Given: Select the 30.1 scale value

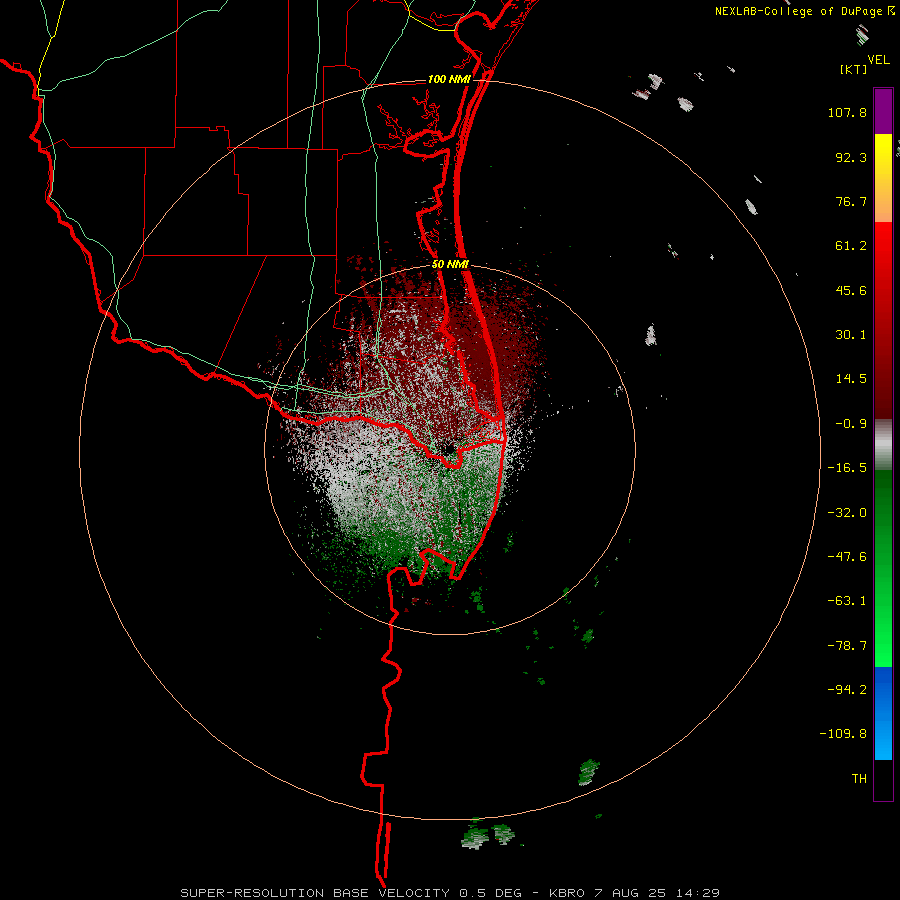Looking at the screenshot, I should (x=851, y=334).
